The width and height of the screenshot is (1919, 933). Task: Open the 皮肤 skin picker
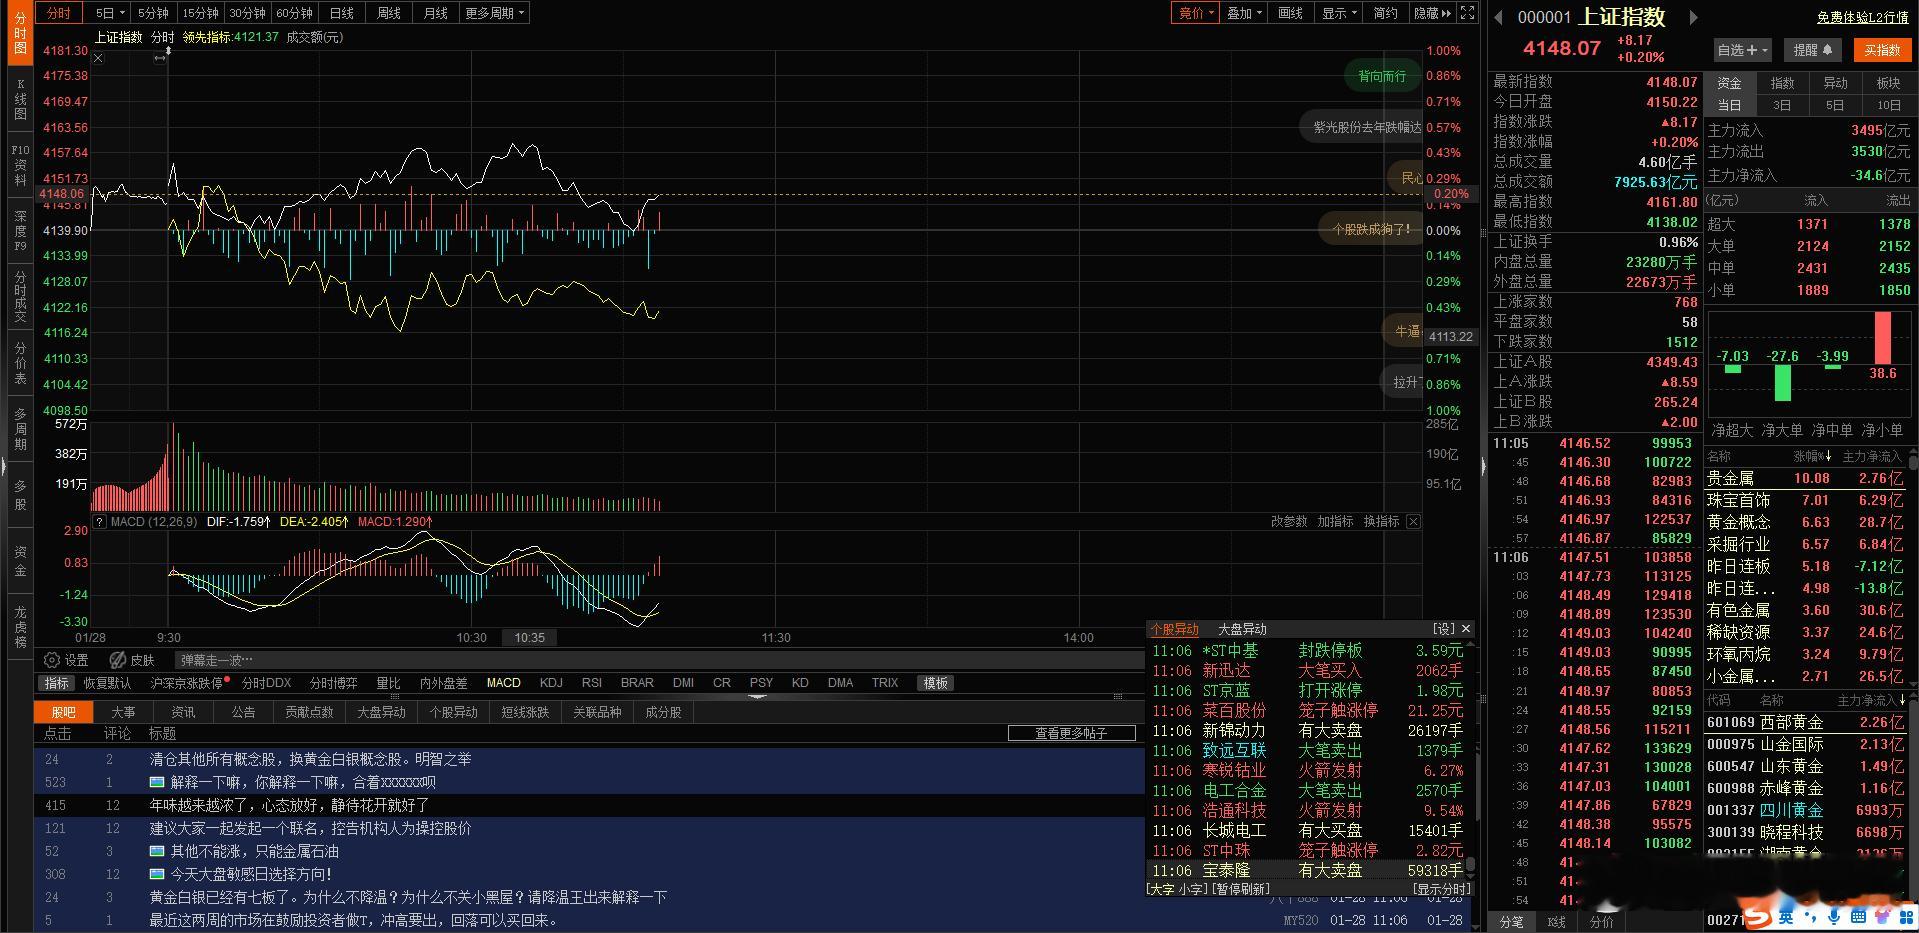pos(131,660)
